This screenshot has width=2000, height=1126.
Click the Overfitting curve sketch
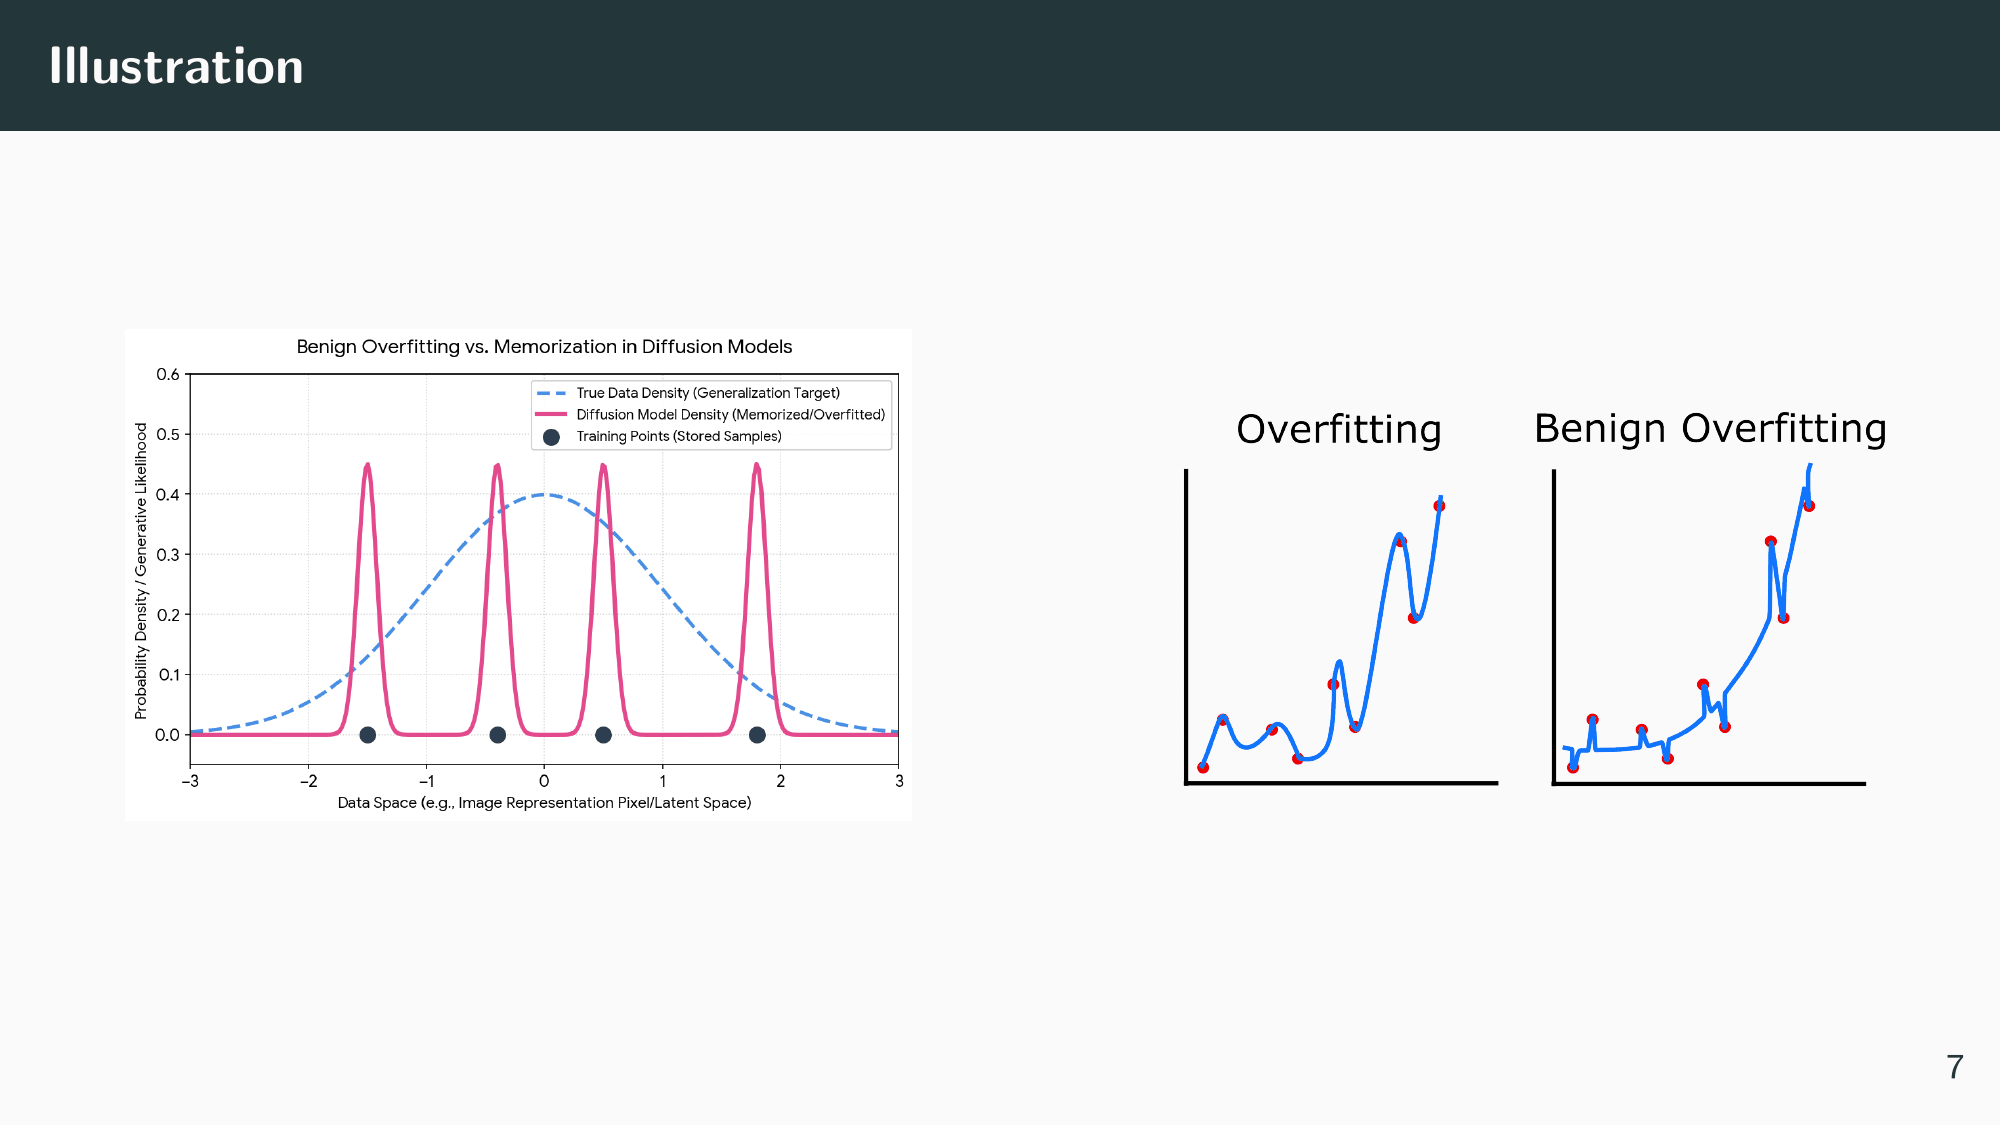pos(1340,627)
